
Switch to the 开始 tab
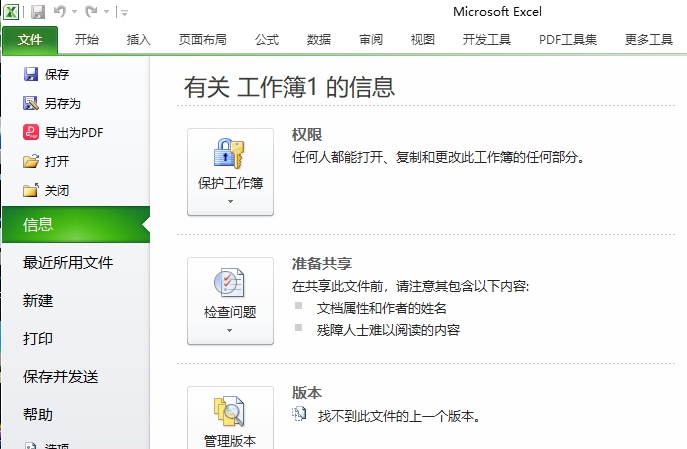(x=86, y=40)
